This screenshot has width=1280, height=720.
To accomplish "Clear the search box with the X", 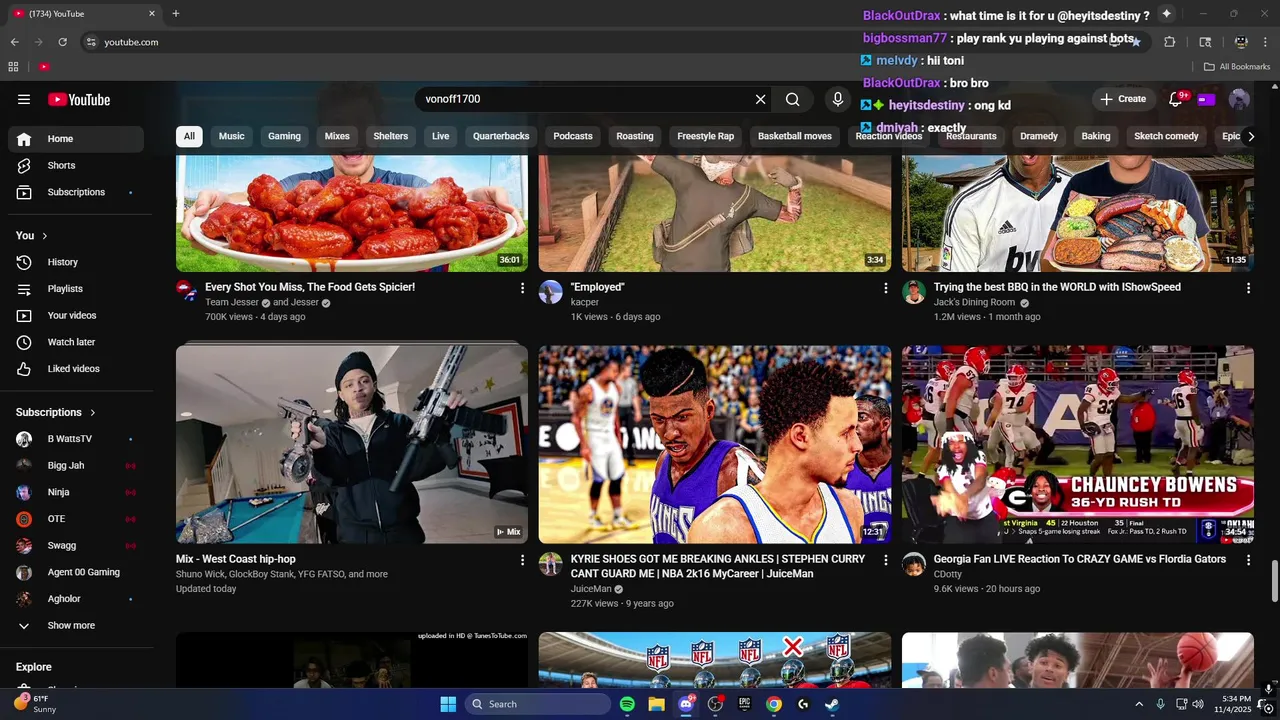I will pos(760,99).
